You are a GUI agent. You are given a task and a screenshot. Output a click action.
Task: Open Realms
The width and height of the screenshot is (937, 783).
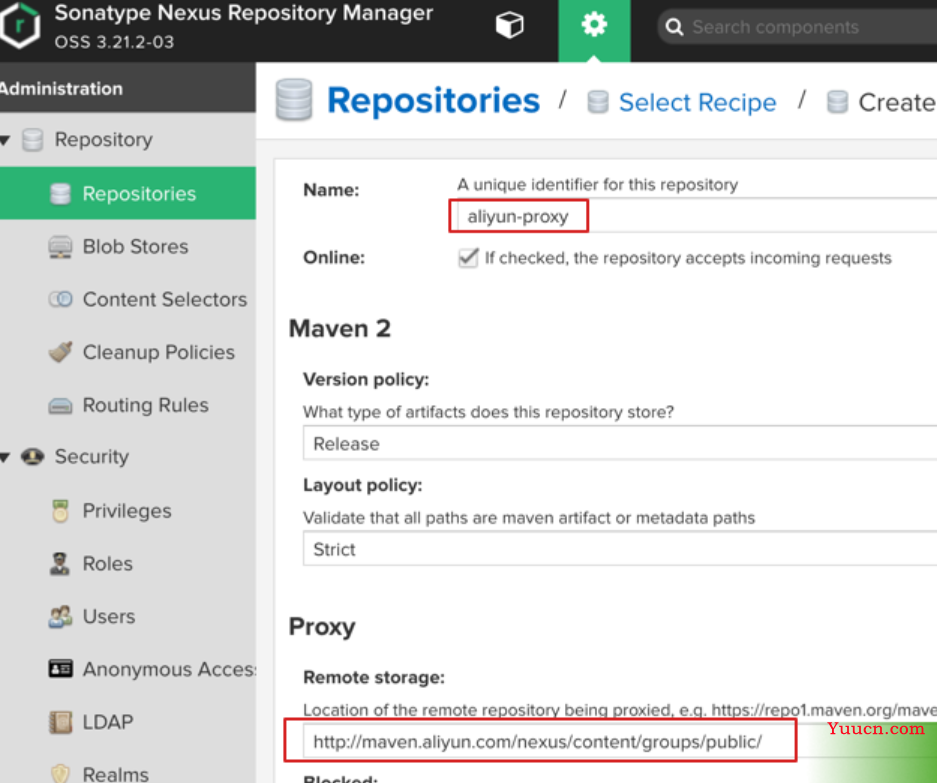tap(115, 774)
